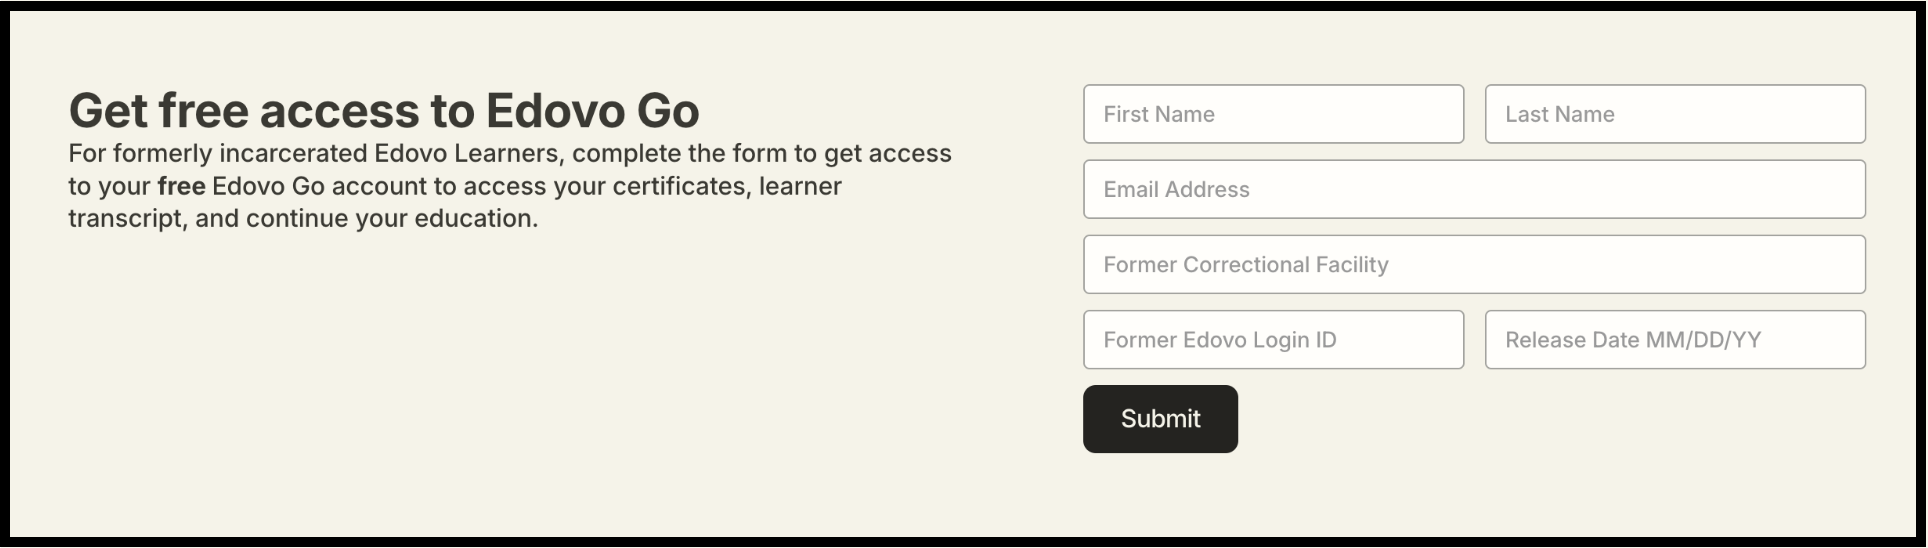The height and width of the screenshot is (548, 1928).
Task: Click "Edovo Go account" phrase in description
Action: point(318,187)
